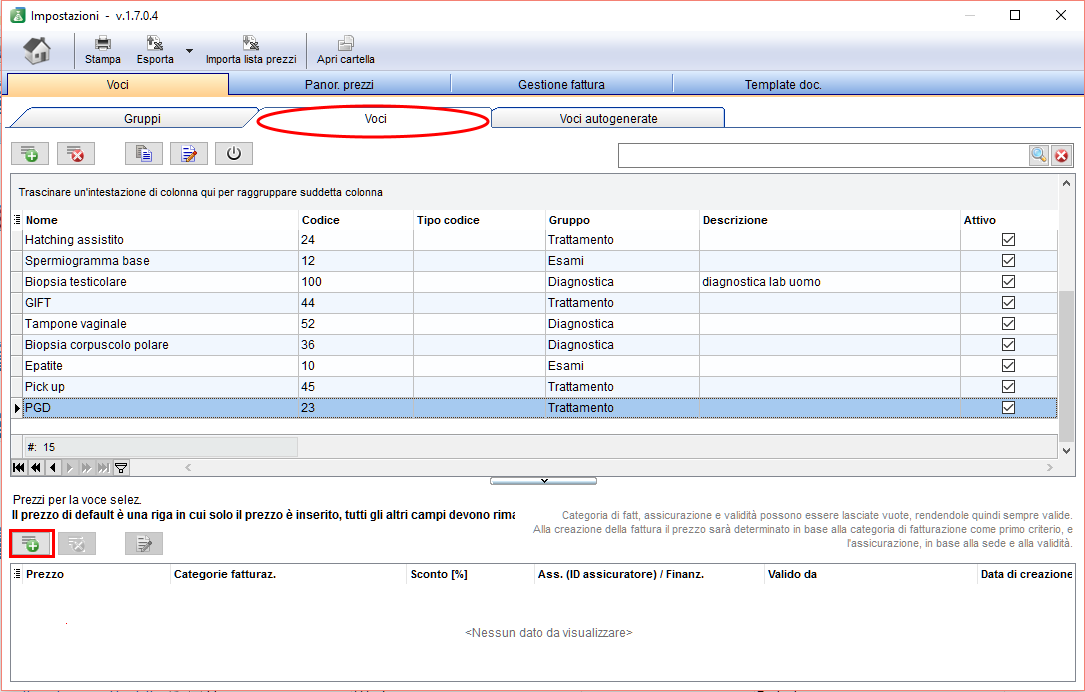
Task: Sort by the Codice column header
Action: click(x=356, y=220)
